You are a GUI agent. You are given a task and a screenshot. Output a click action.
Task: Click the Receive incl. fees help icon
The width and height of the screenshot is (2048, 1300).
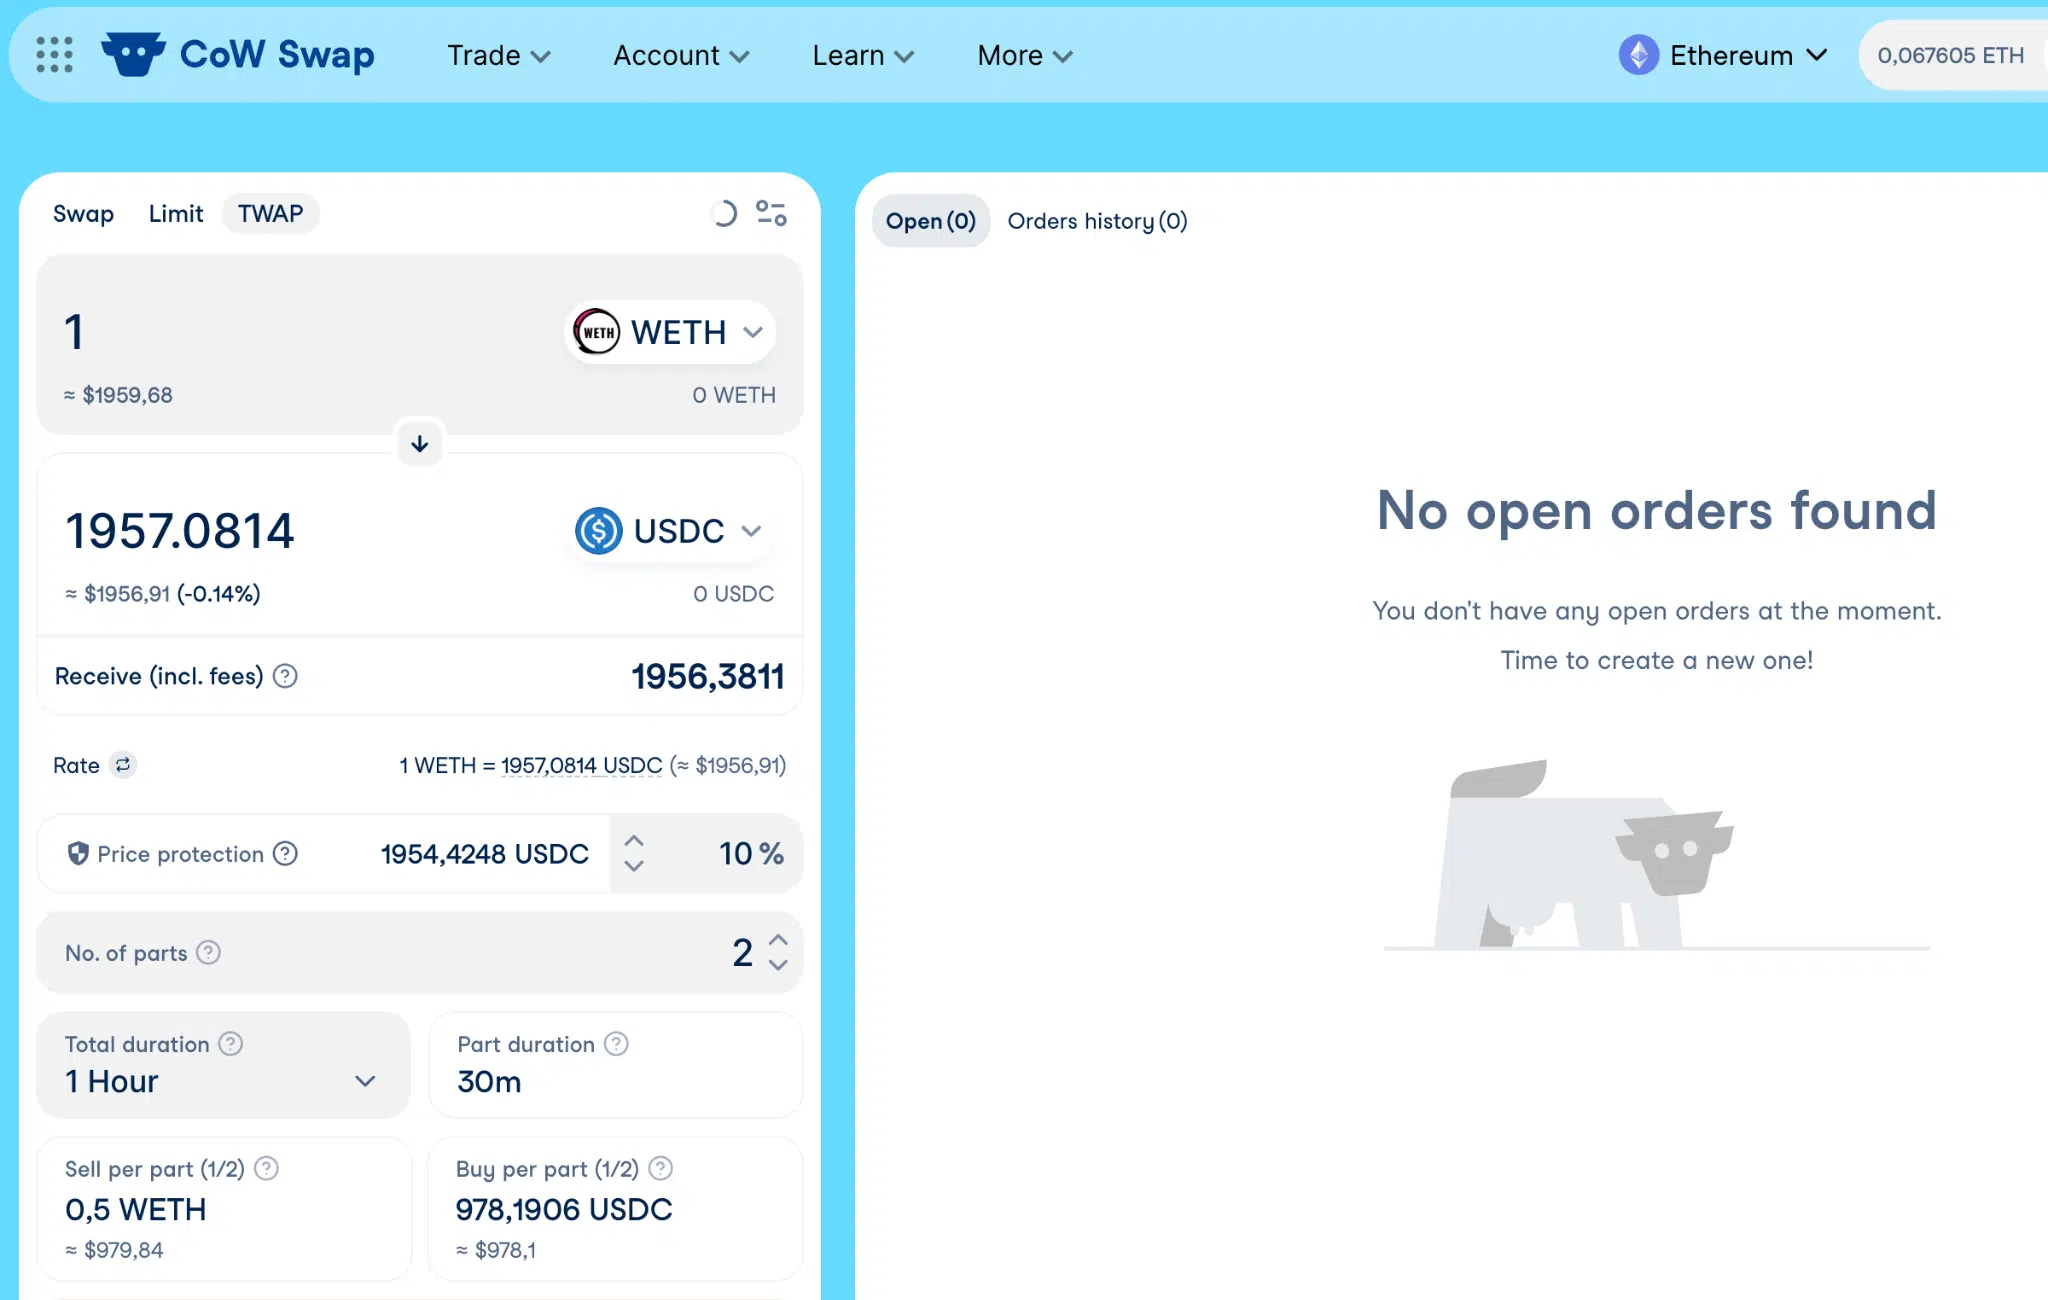click(x=285, y=676)
